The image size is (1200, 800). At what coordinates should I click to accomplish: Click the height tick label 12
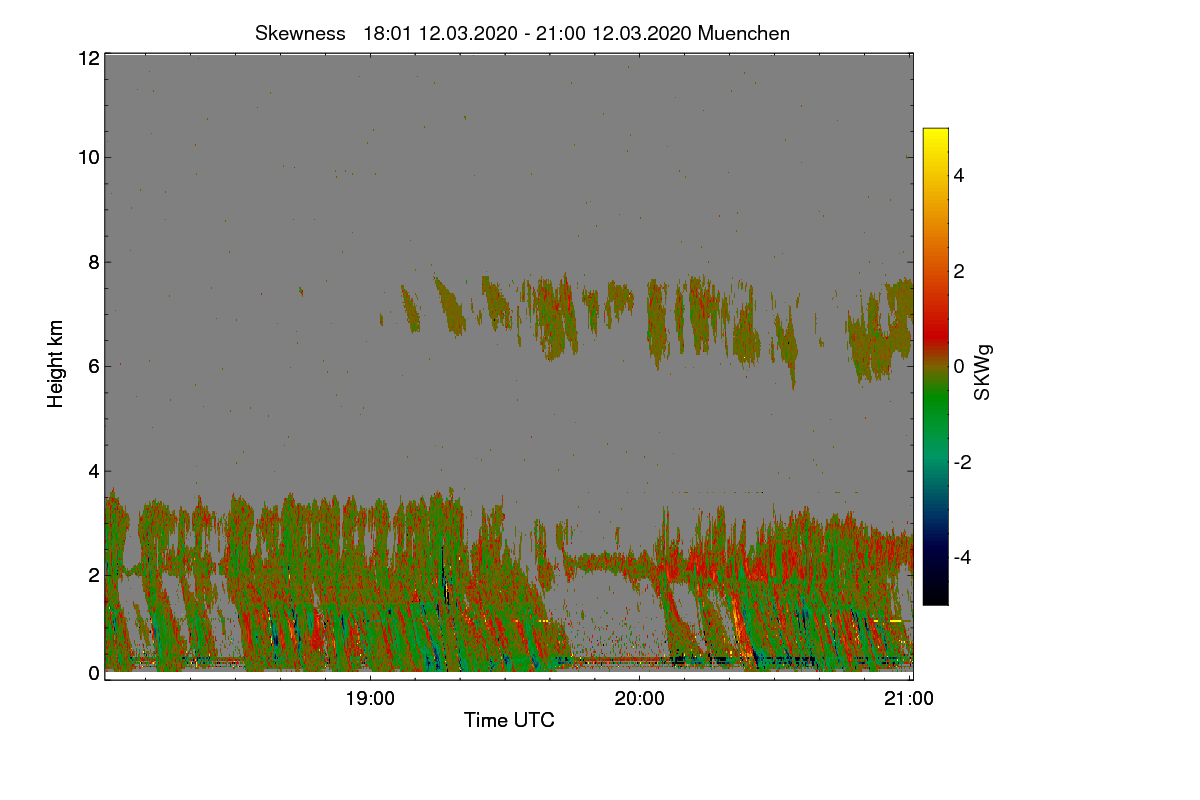[88, 58]
